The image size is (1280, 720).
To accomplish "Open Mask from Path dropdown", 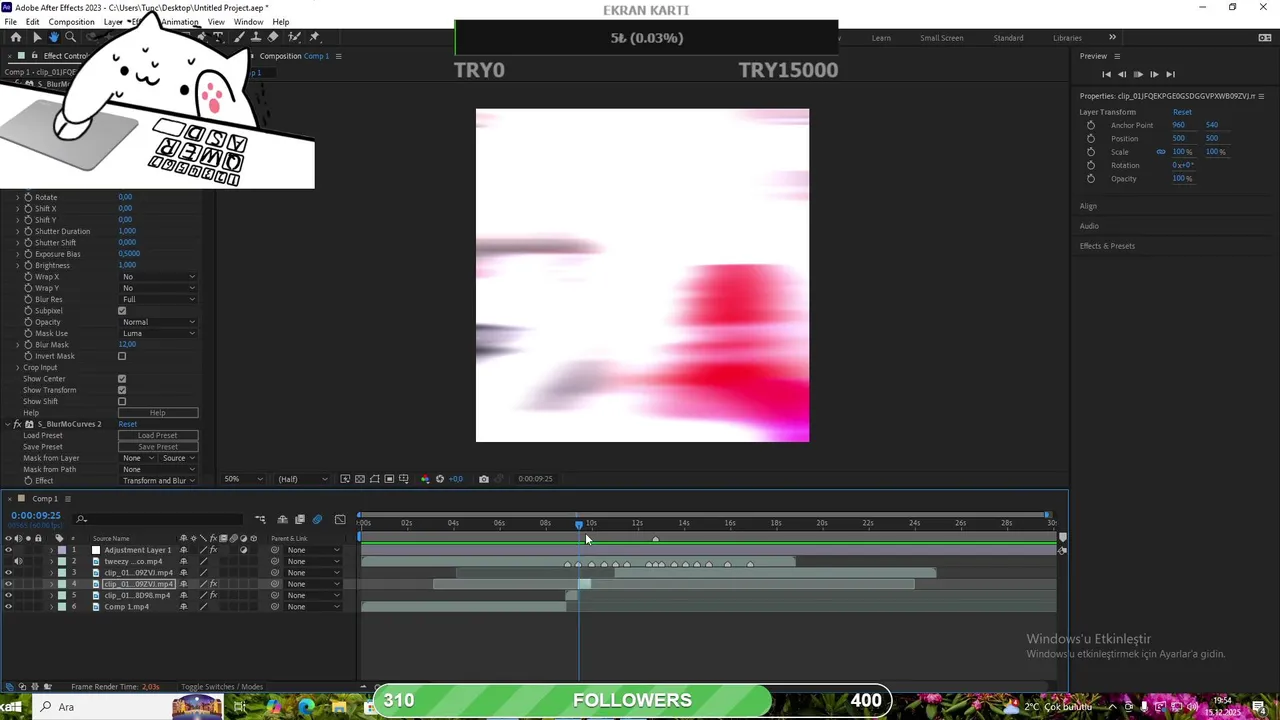I will [x=158, y=469].
